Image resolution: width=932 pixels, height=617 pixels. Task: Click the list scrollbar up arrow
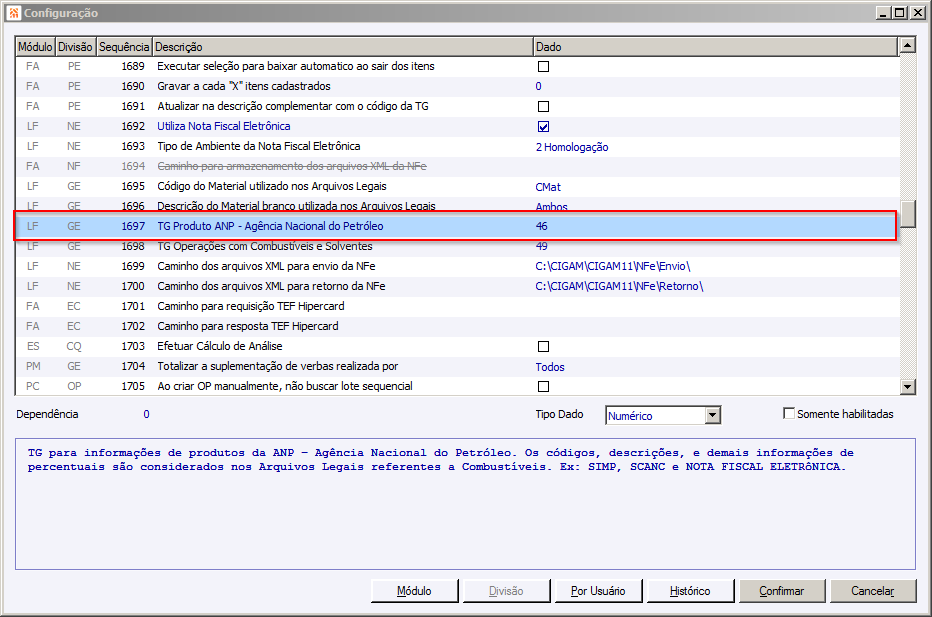pyautogui.click(x=908, y=45)
